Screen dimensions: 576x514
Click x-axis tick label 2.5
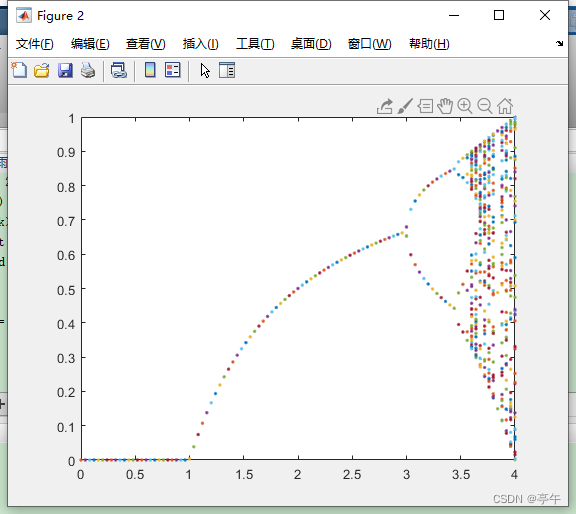click(x=352, y=475)
